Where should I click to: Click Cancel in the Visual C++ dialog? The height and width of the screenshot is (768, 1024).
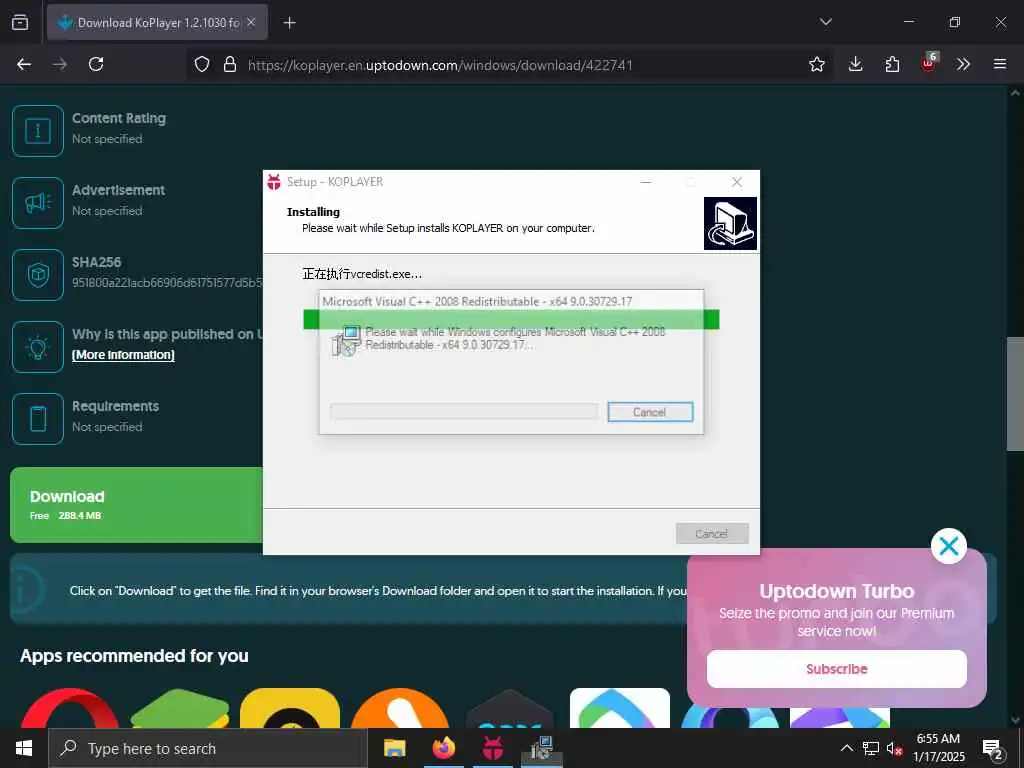pyautogui.click(x=650, y=412)
